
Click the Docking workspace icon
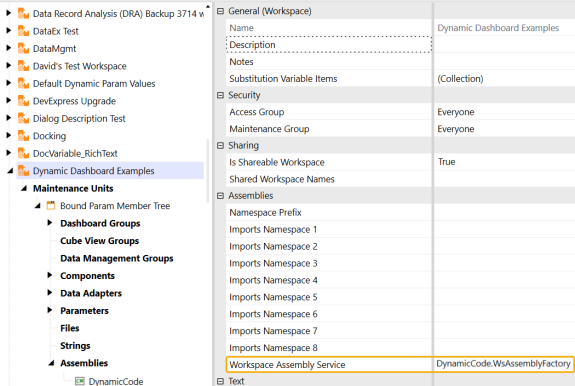(x=23, y=136)
